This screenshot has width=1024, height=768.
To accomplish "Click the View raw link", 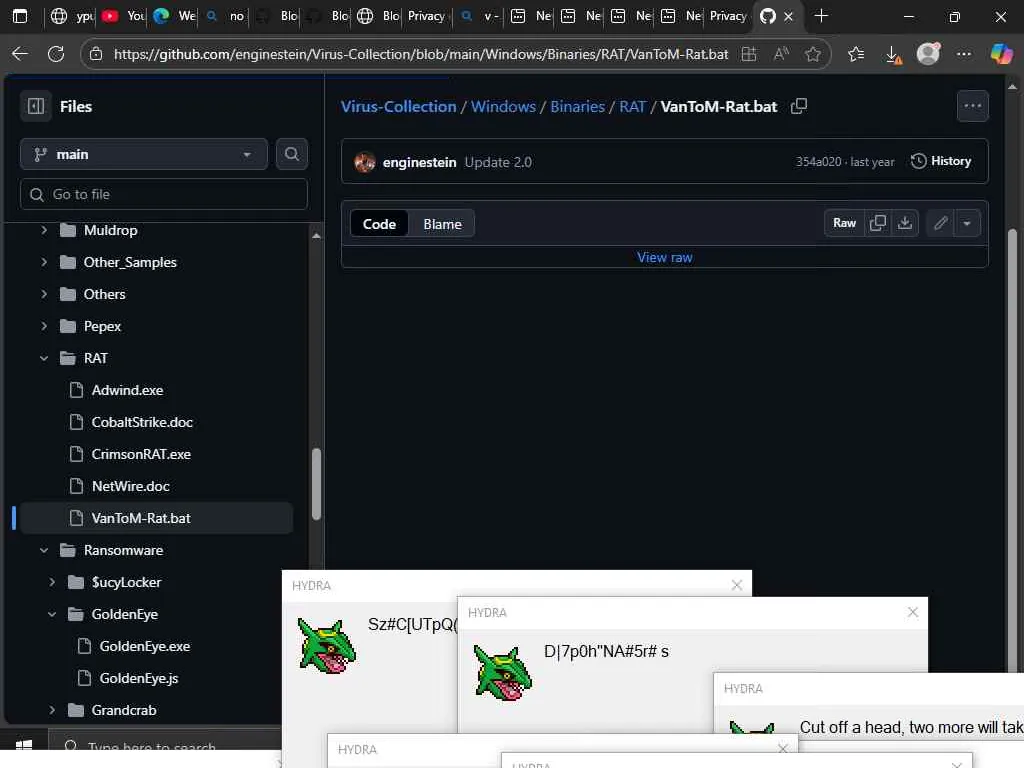I will point(665,257).
